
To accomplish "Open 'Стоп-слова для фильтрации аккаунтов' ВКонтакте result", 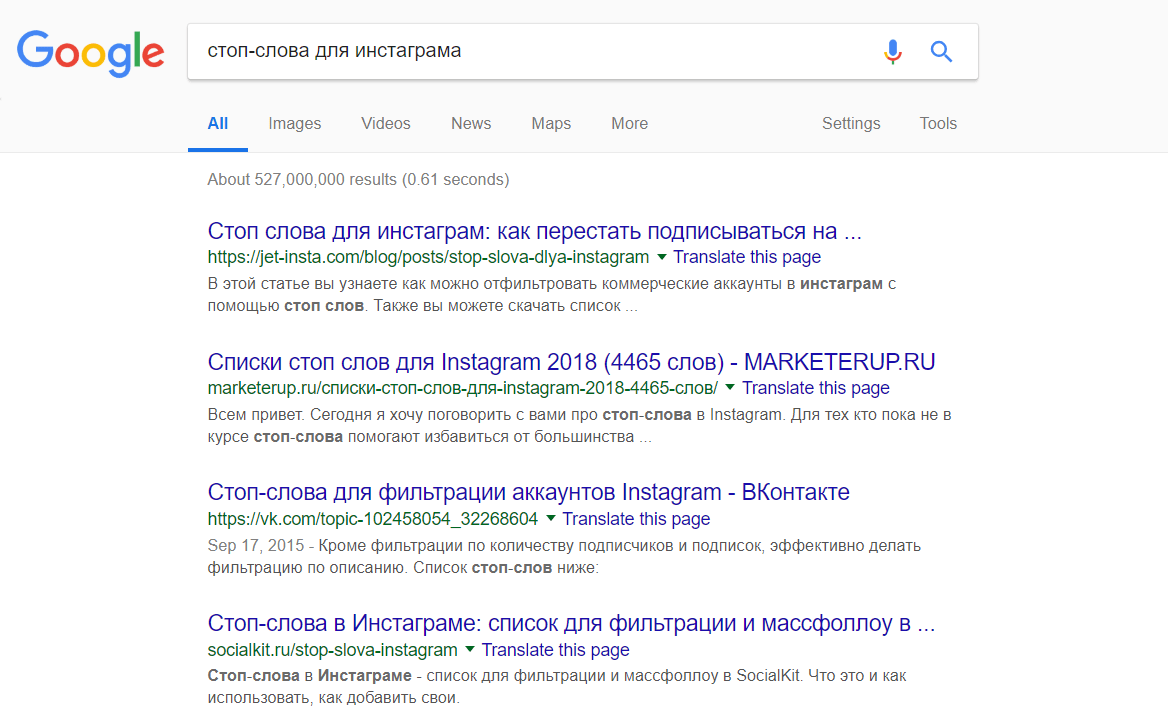I will (528, 493).
